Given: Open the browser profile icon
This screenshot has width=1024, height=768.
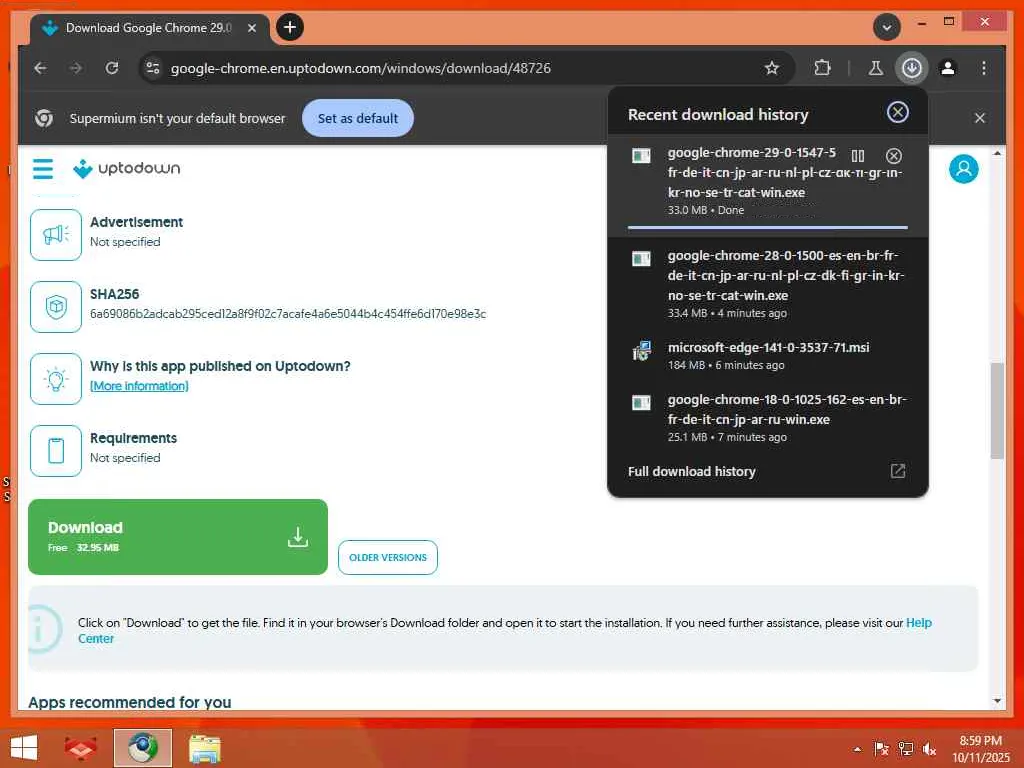Looking at the screenshot, I should (948, 68).
